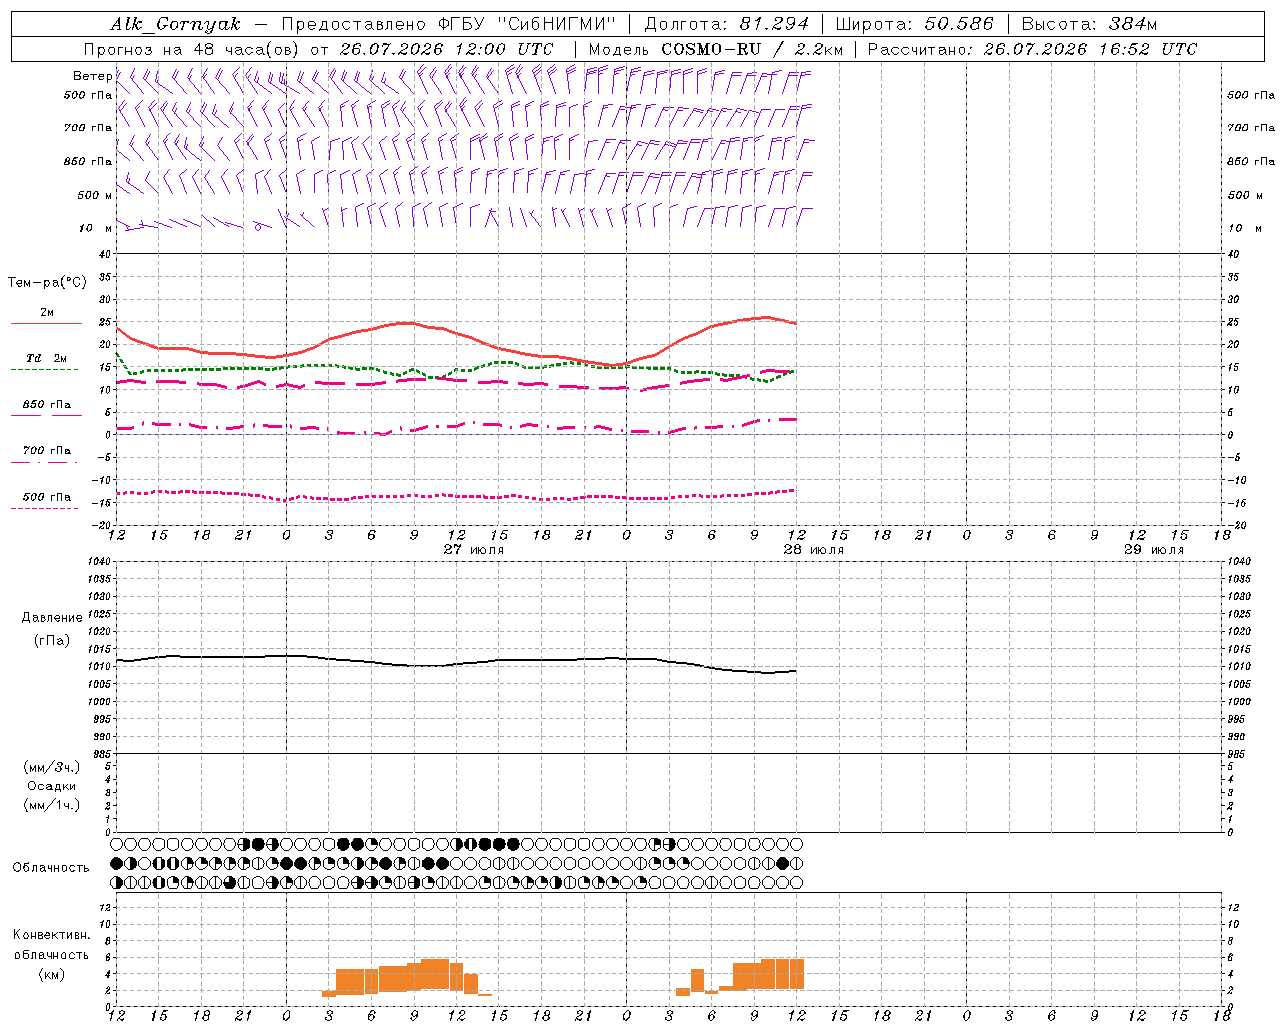Click the Alk_Gornyak station title
This screenshot has width=1280, height=1024.
pos(175,25)
